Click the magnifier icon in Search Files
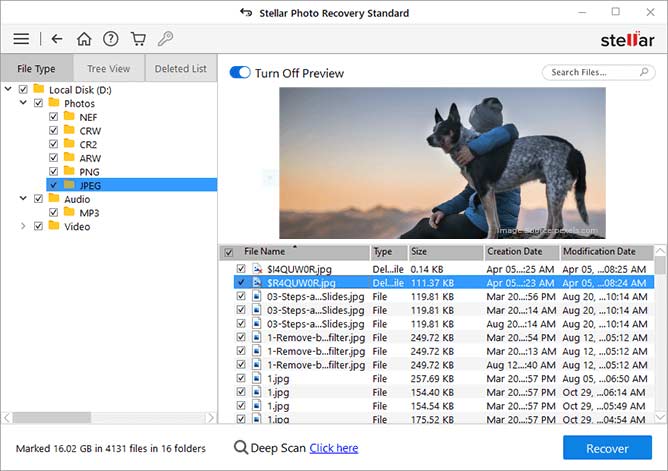Image resolution: width=668 pixels, height=471 pixels. coord(644,72)
